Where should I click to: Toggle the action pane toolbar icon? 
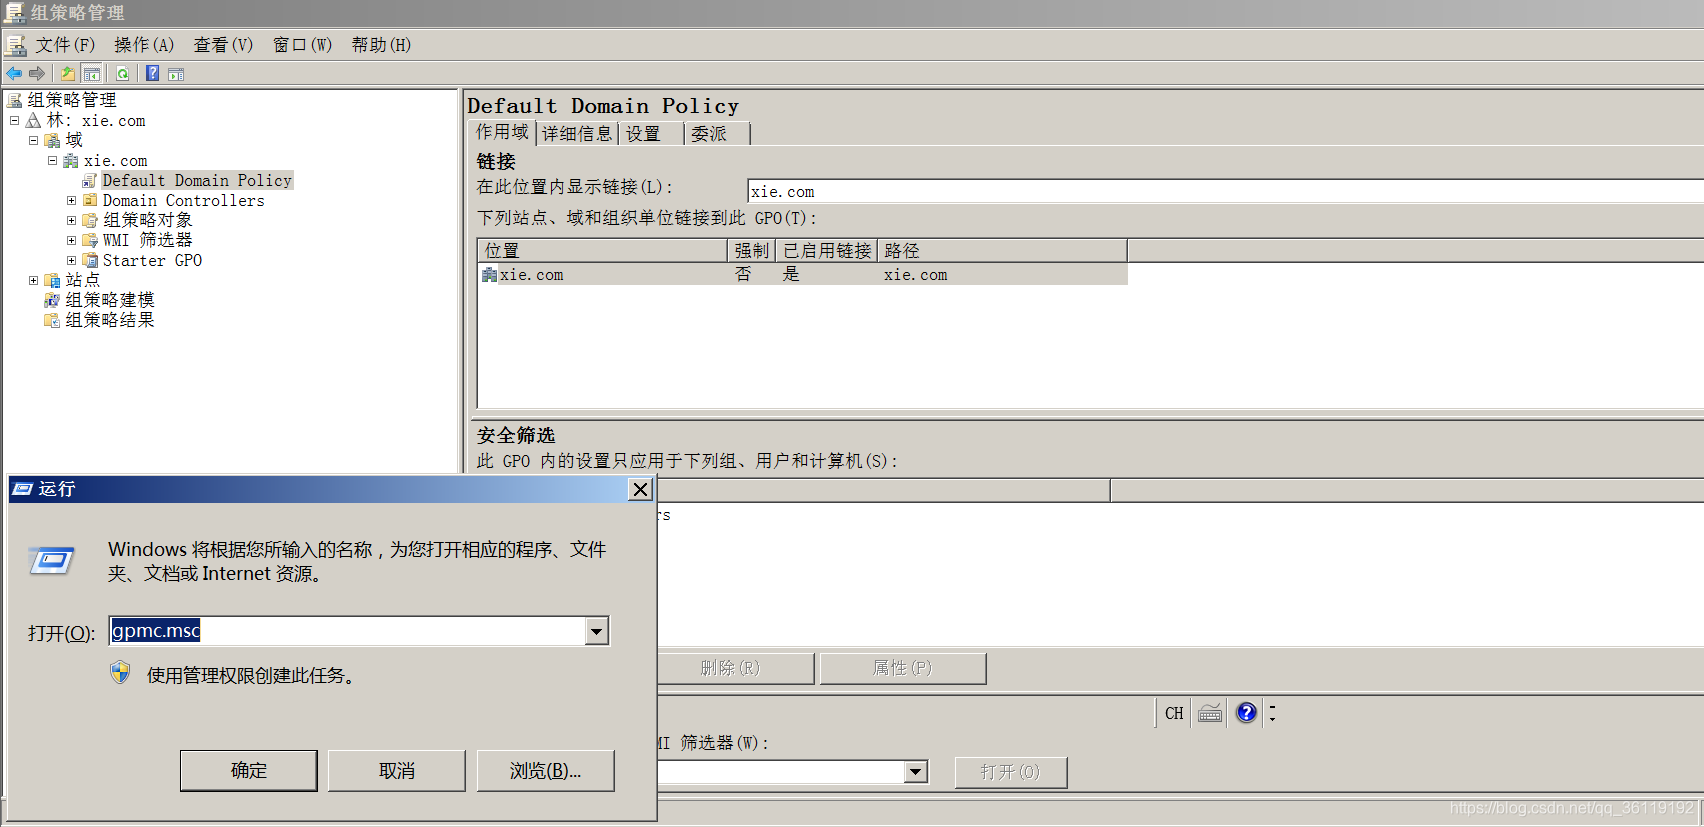pos(176,73)
